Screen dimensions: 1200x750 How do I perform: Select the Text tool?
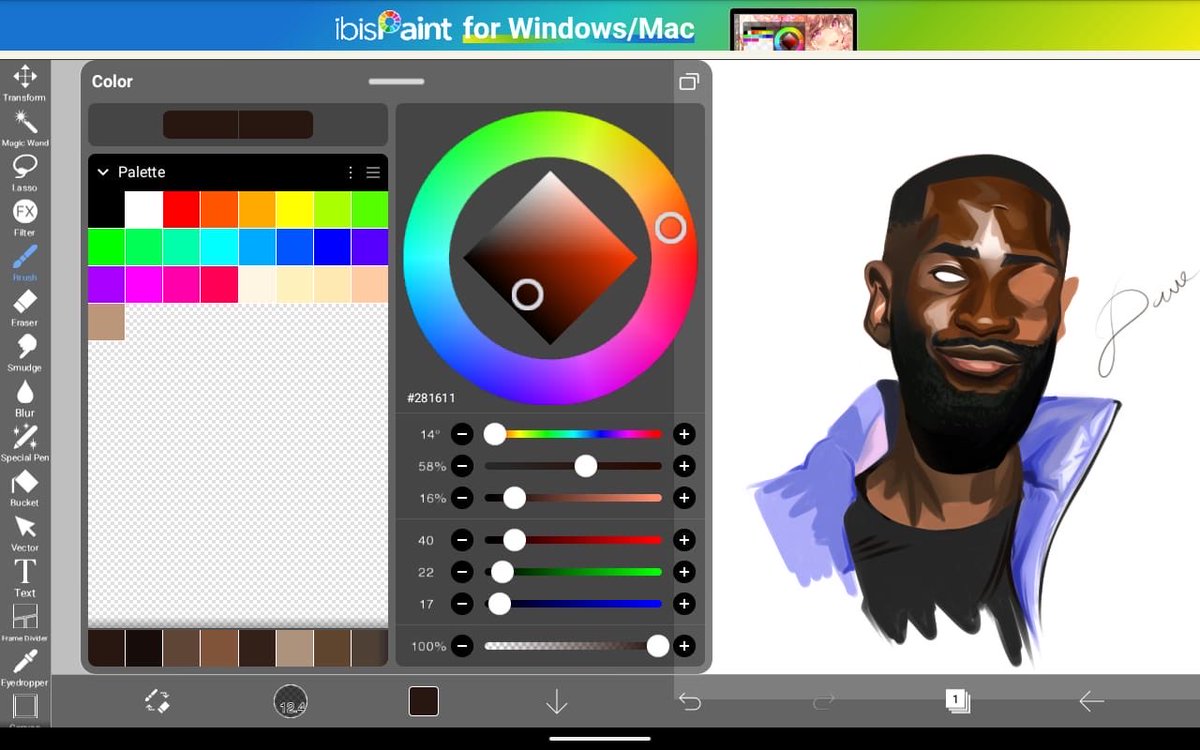click(x=25, y=578)
